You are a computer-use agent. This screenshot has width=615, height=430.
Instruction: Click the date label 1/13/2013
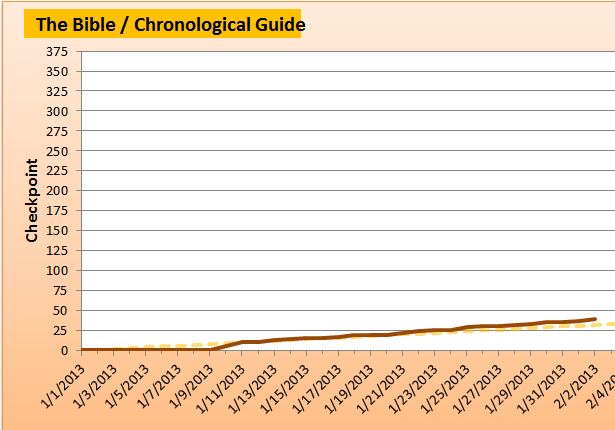click(253, 389)
